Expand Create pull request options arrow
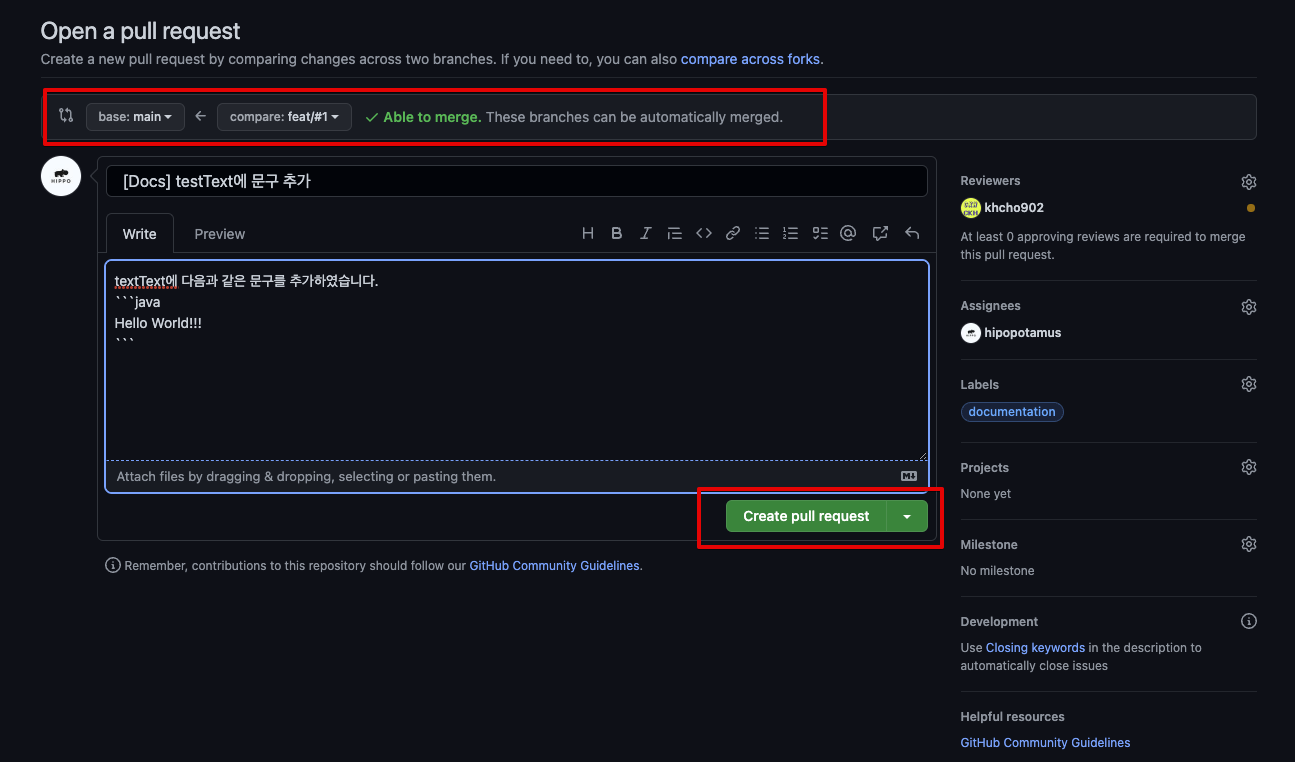 tap(907, 516)
